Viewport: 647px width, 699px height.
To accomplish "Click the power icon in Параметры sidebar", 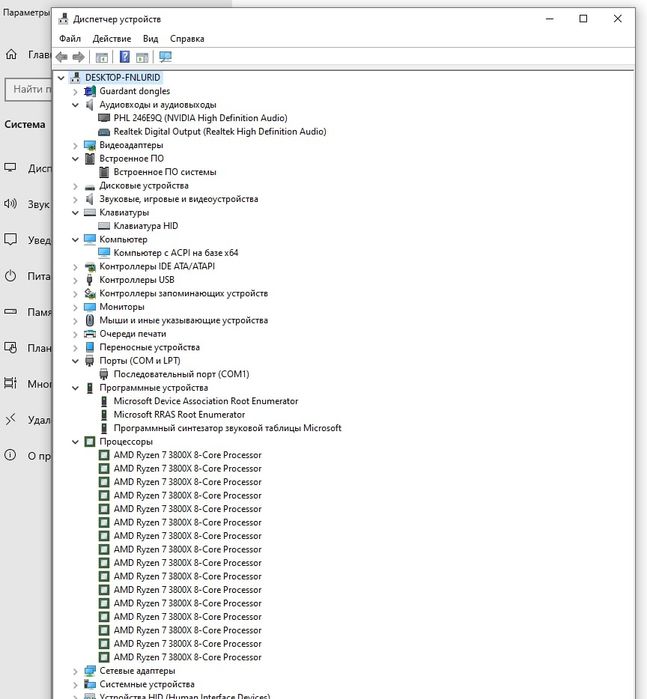I will click(x=10, y=276).
